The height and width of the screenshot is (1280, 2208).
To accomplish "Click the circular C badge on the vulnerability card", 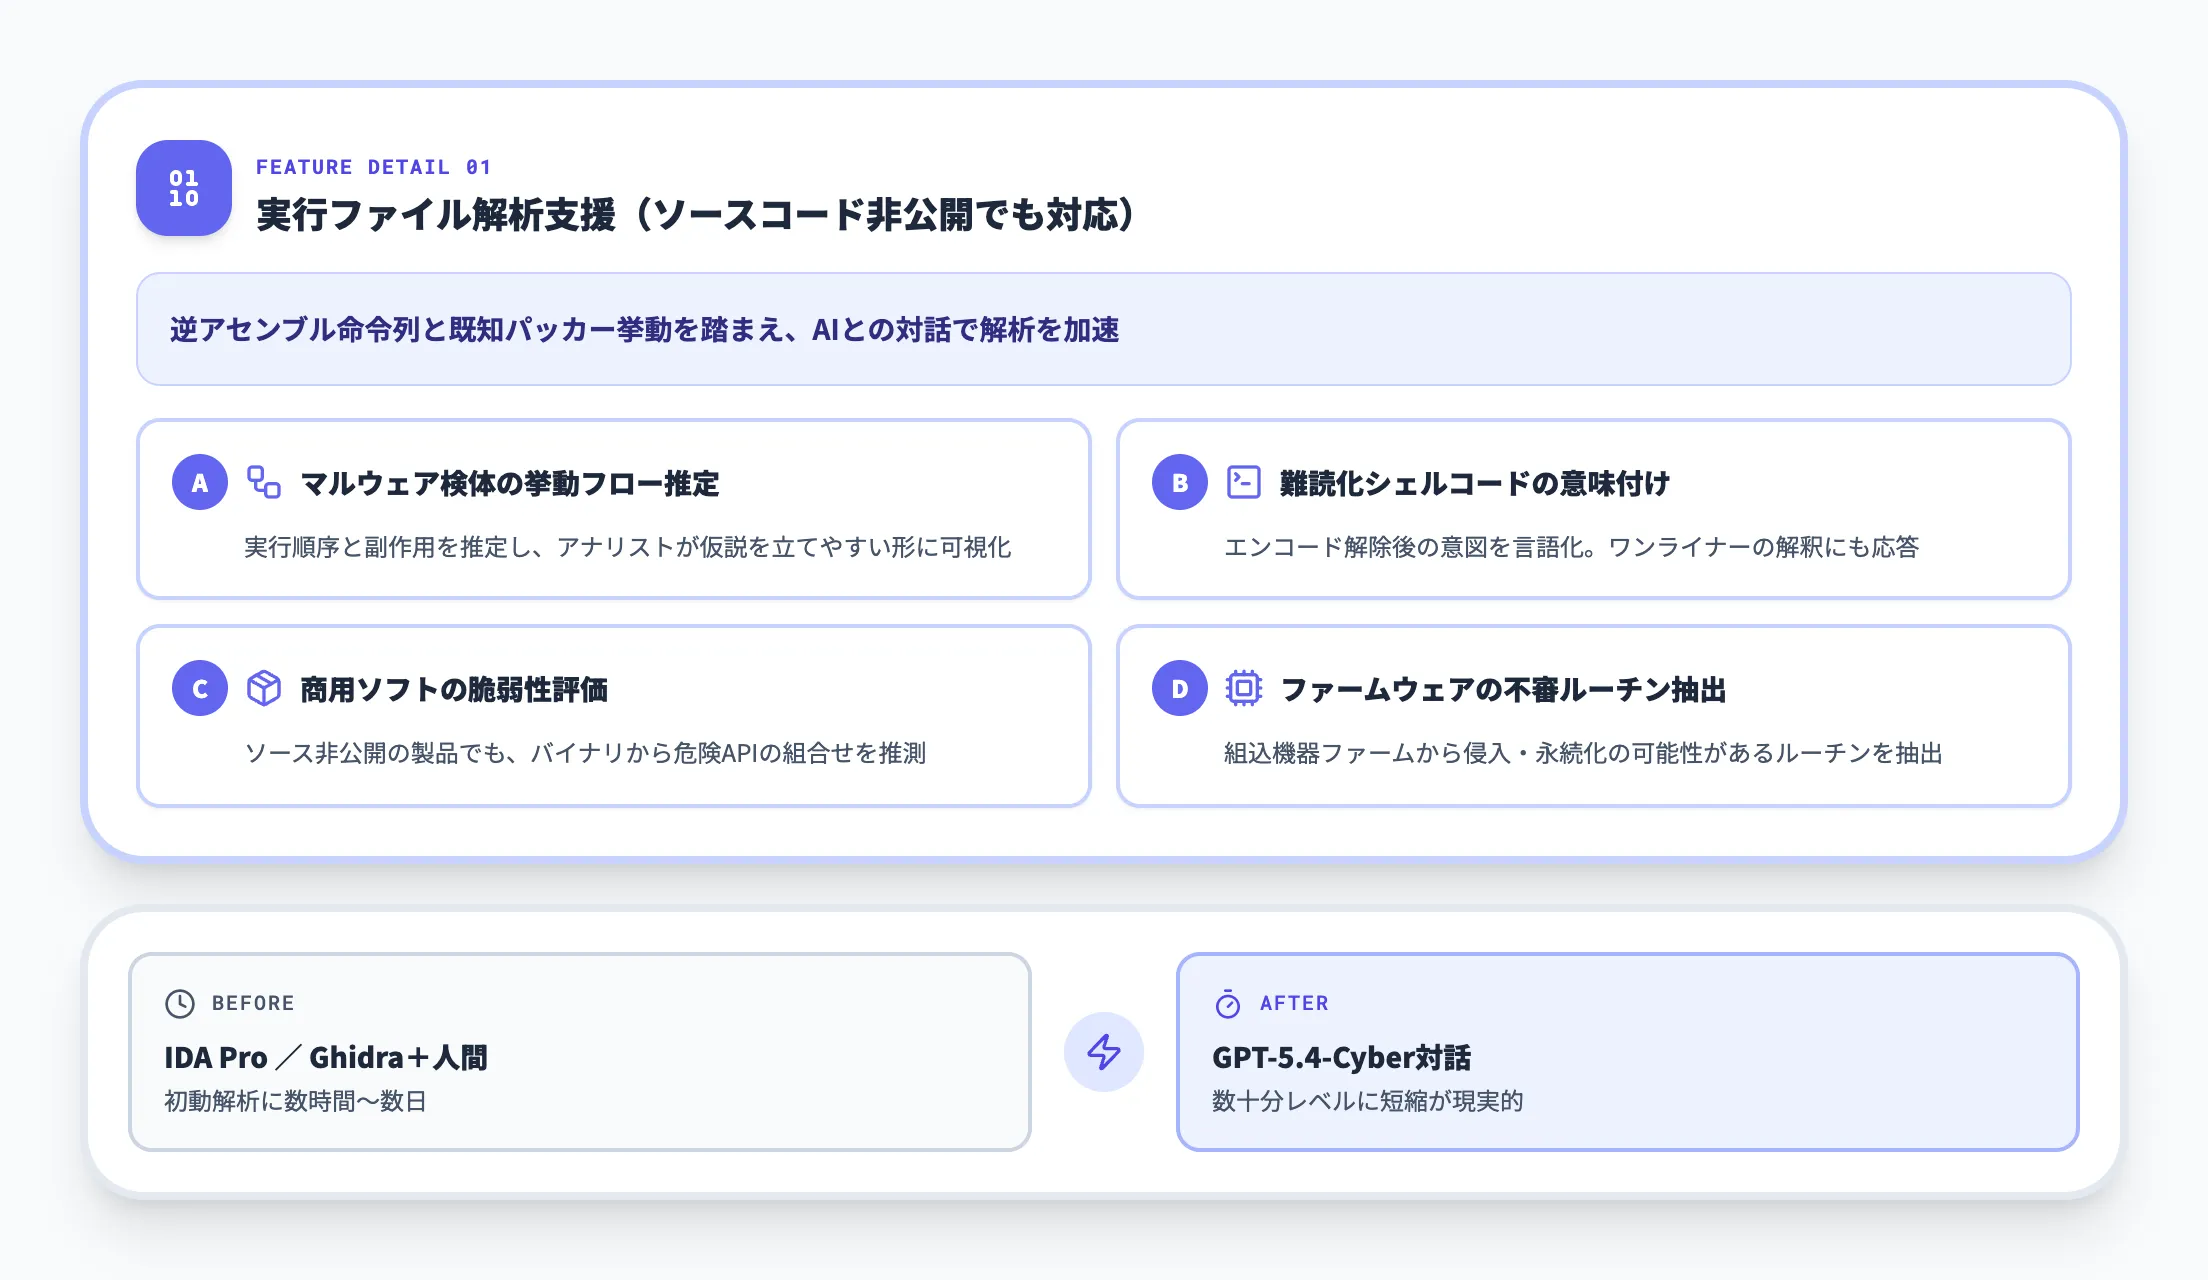I will (199, 689).
